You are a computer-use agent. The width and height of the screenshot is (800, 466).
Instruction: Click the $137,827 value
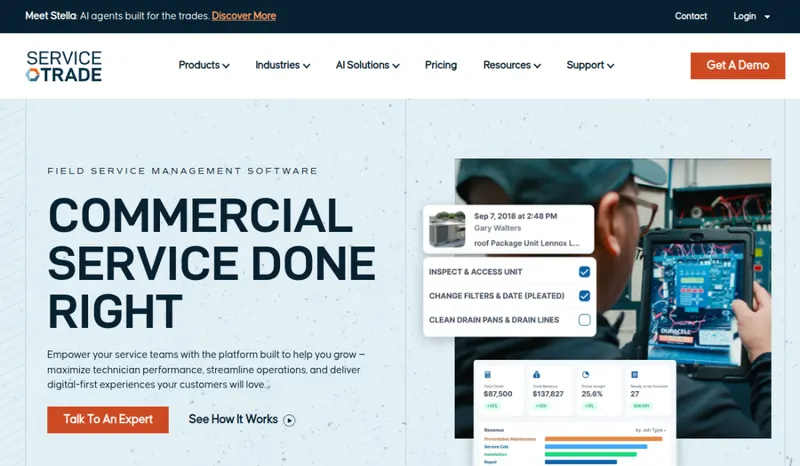548,394
